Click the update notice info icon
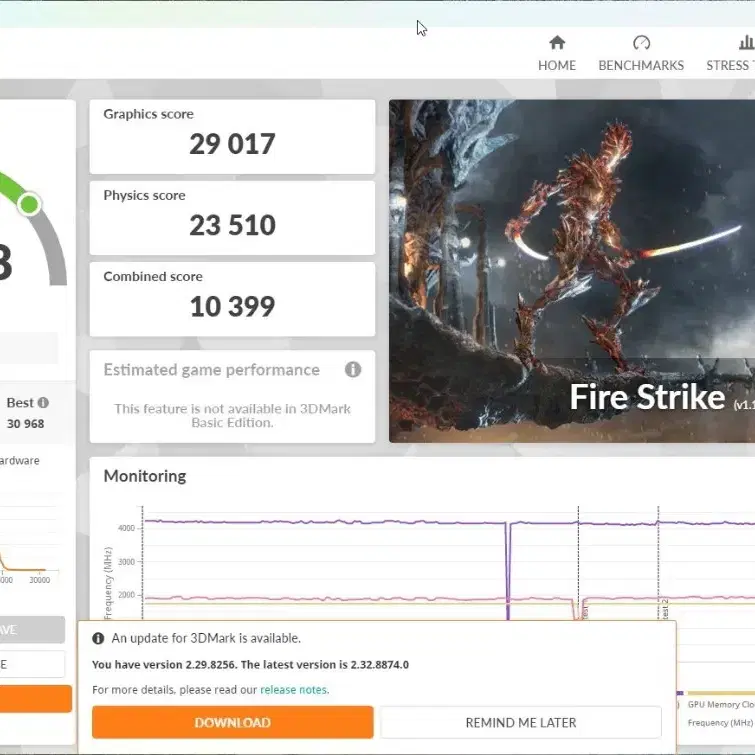 tap(98, 638)
